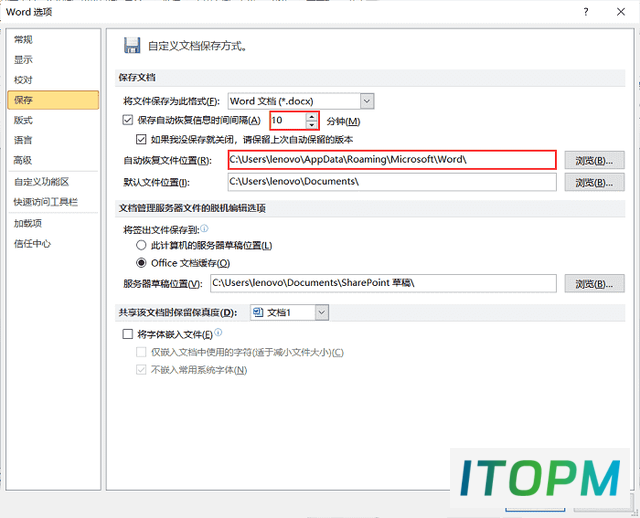Select 此计算机的服务器草稿位置 radio button
640x518 pixels.
click(141, 245)
